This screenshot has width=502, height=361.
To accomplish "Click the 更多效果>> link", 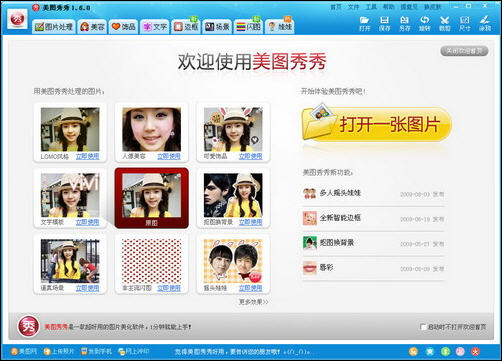I will [254, 302].
